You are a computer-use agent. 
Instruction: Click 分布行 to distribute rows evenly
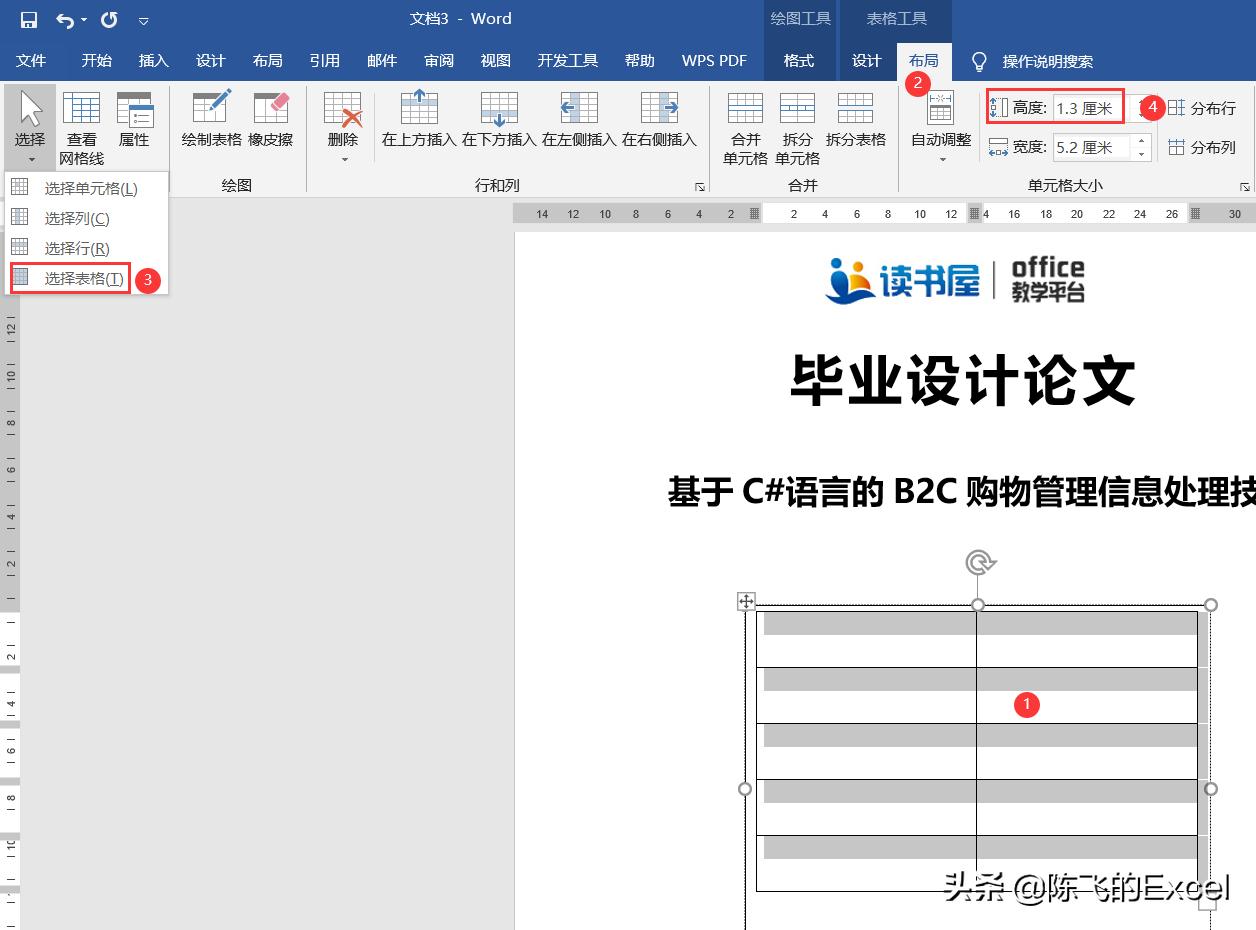1213,108
